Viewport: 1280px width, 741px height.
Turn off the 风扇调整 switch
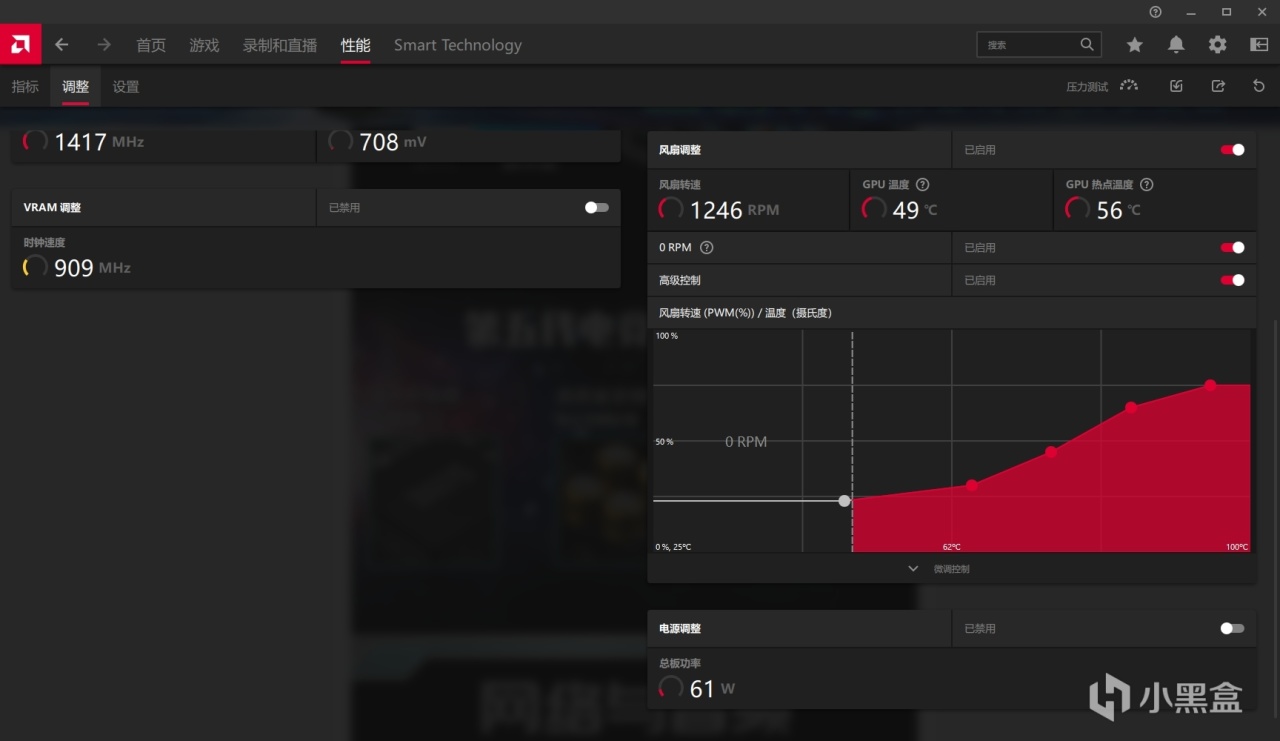point(1233,150)
